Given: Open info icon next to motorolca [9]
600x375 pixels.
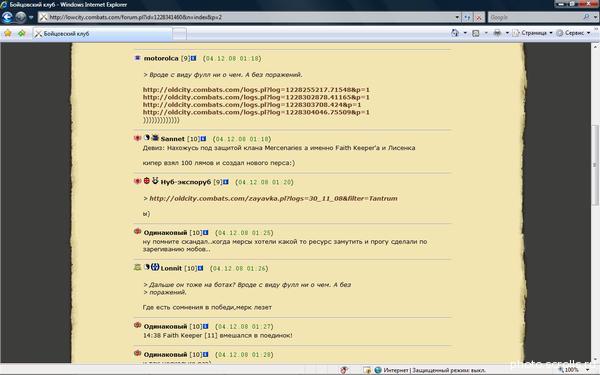Looking at the screenshot, I should pos(193,58).
